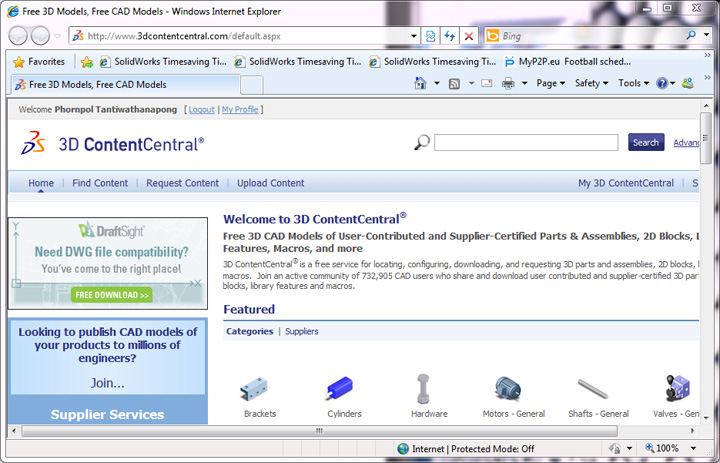
Task: Click the browser Forward arrow button
Action: point(40,36)
